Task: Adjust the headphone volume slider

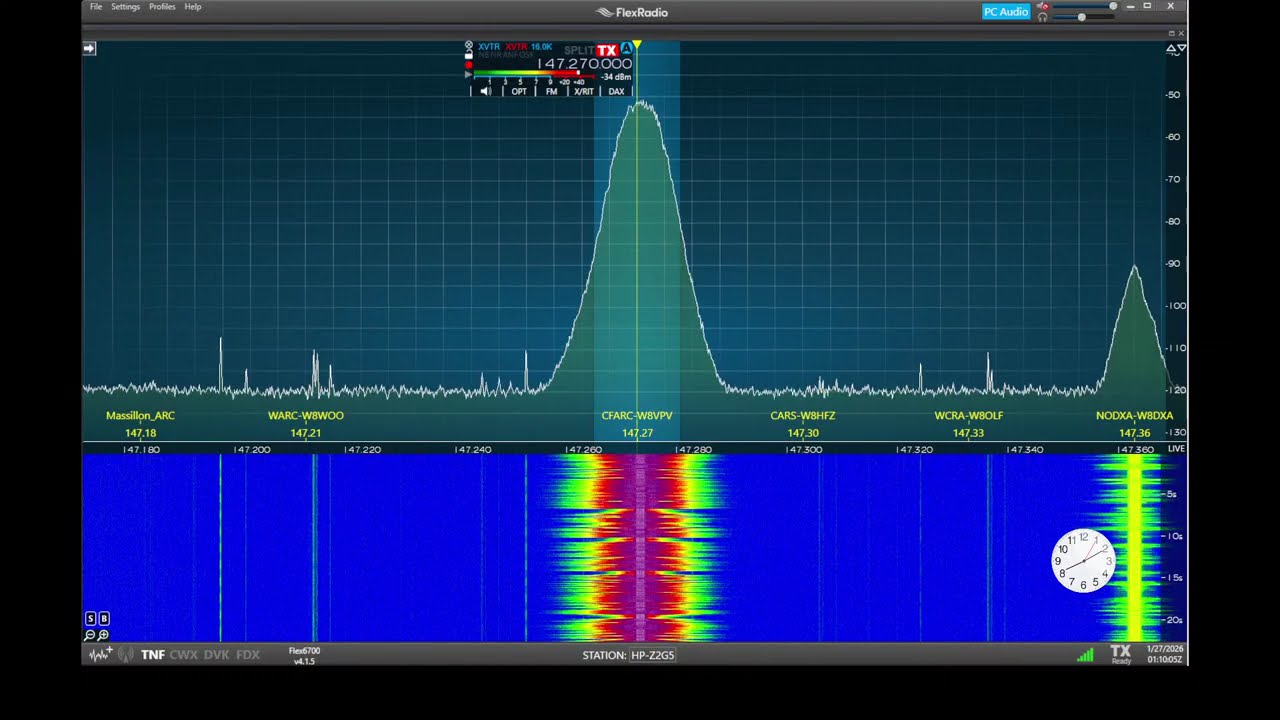Action: (x=1085, y=17)
